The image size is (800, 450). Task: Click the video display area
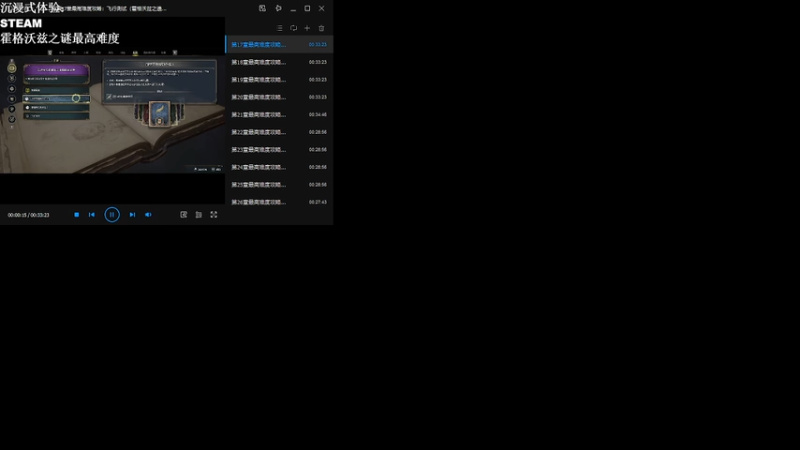click(x=112, y=111)
